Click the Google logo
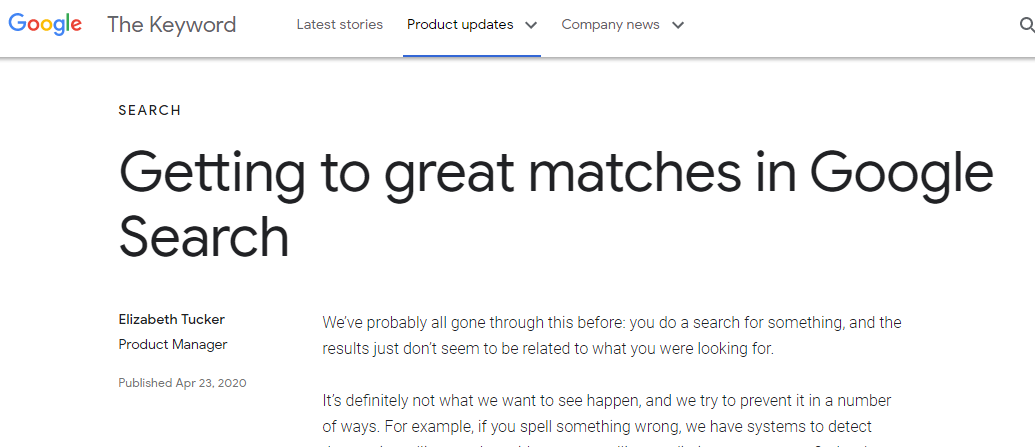 tap(45, 24)
